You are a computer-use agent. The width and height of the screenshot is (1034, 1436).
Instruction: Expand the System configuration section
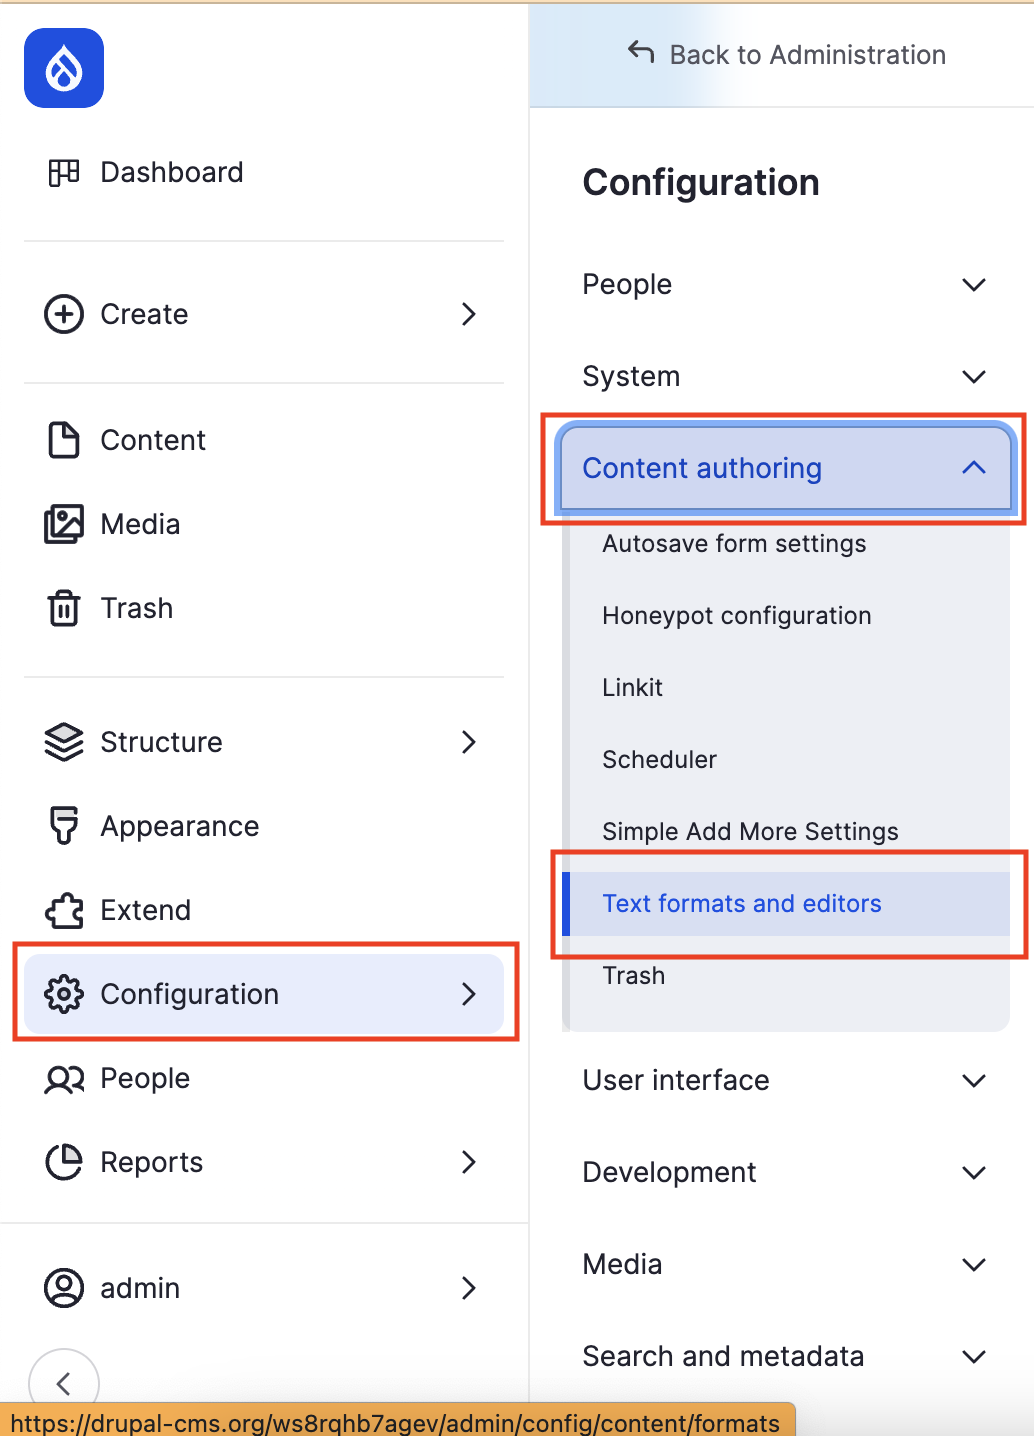point(784,377)
